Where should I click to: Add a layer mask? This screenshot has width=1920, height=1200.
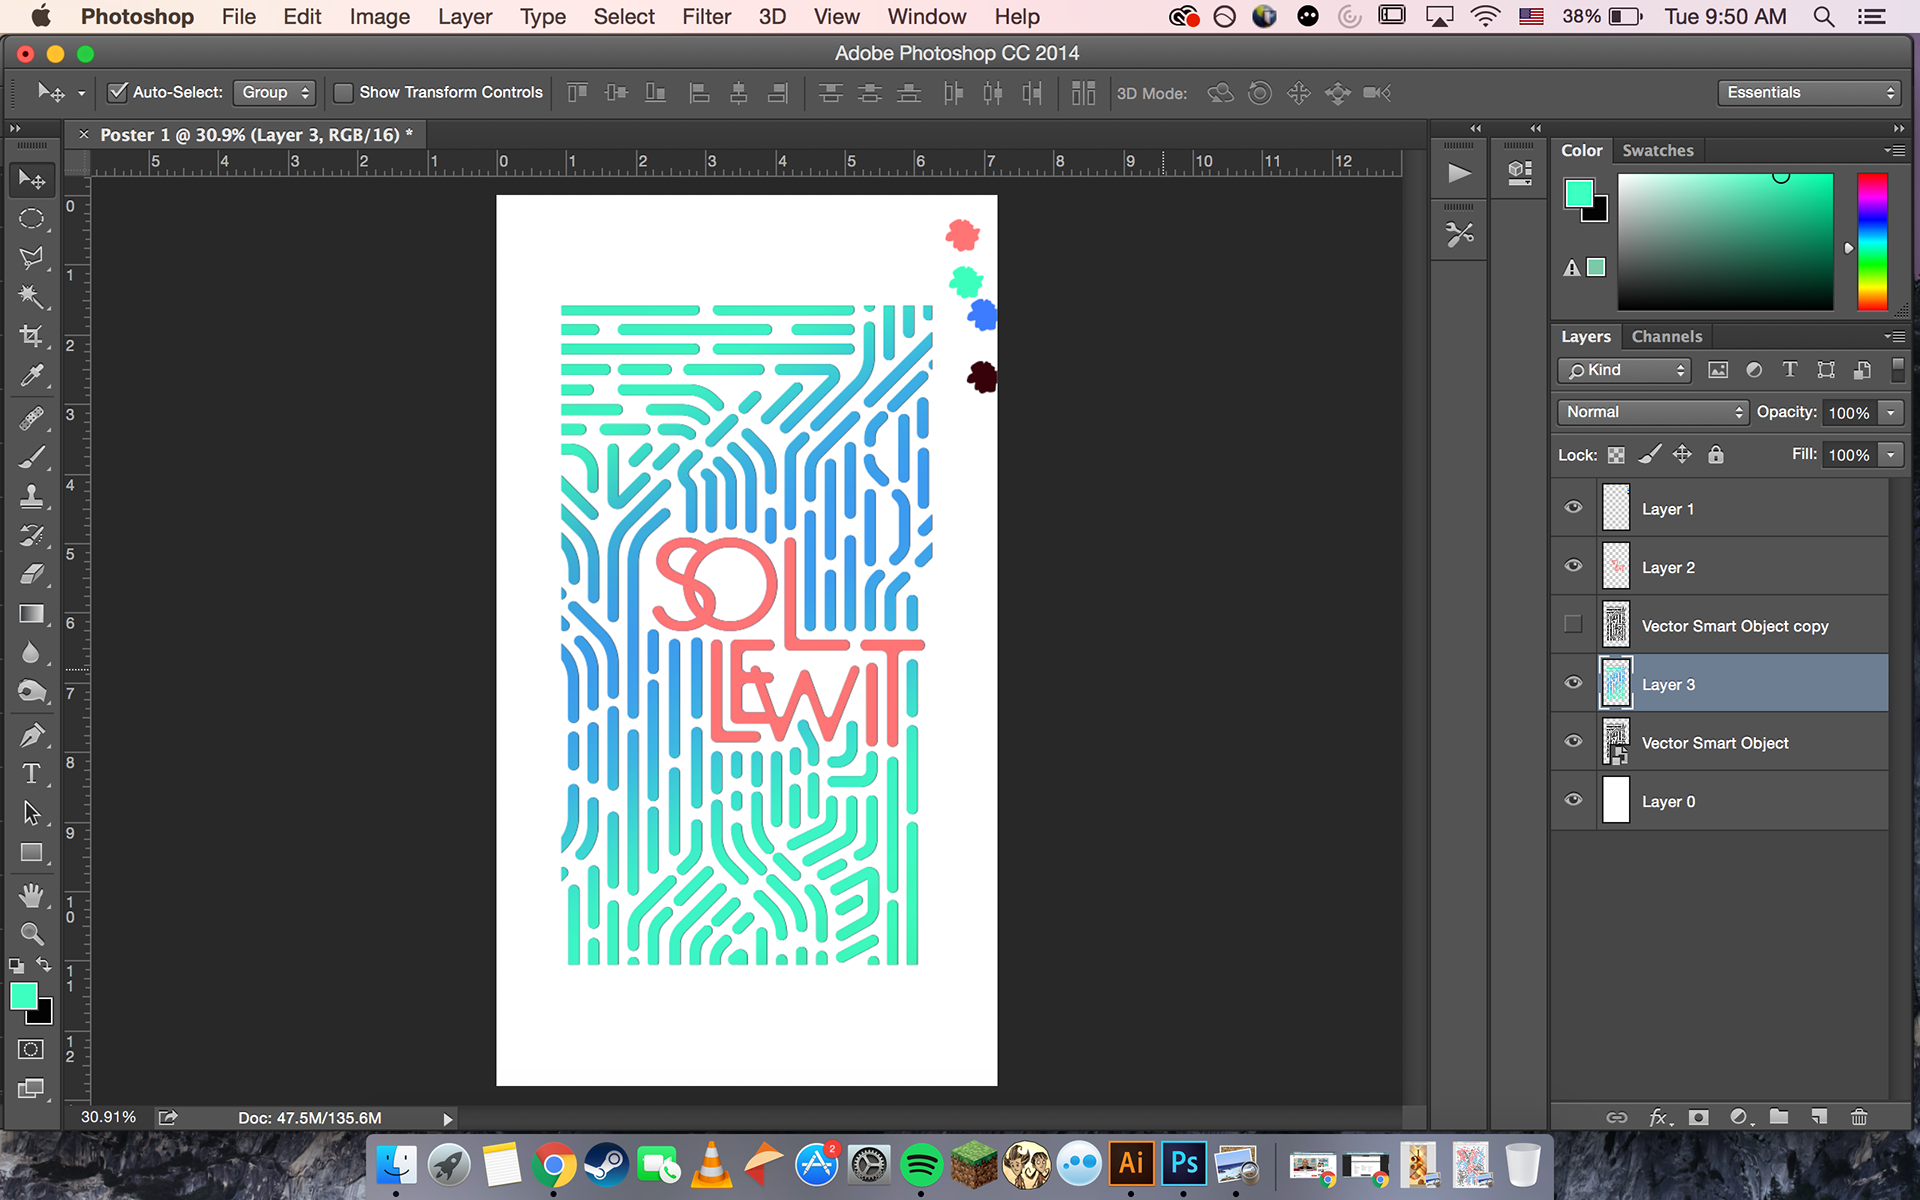1699,1117
